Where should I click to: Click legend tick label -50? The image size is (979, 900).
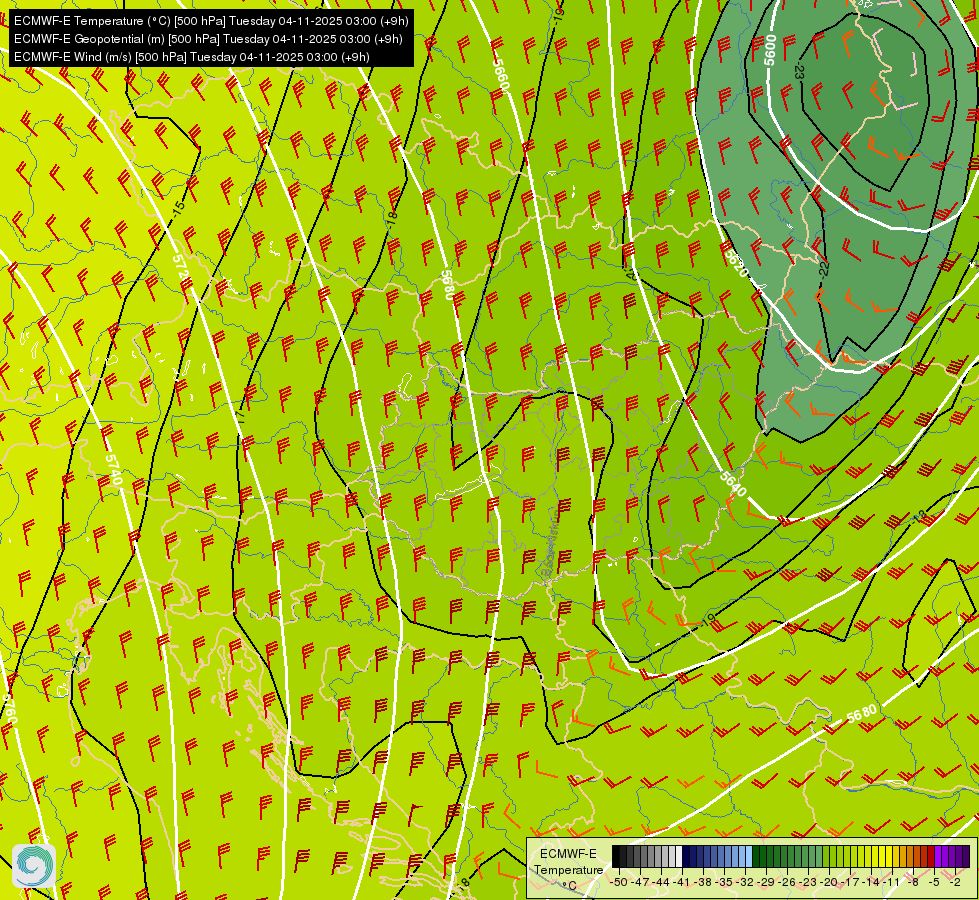click(619, 882)
